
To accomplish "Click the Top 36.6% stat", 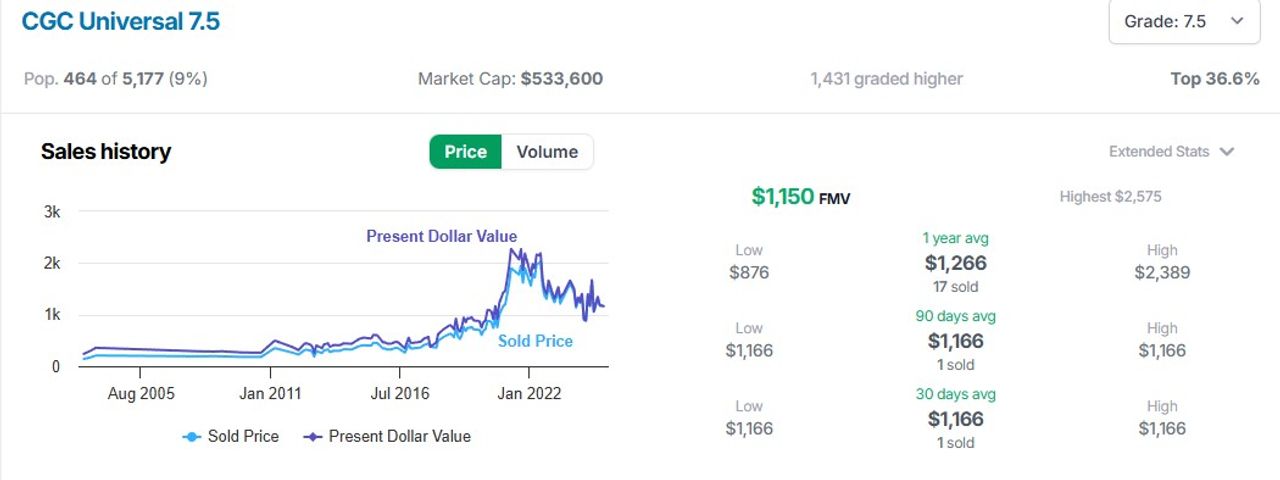I will pos(1215,79).
